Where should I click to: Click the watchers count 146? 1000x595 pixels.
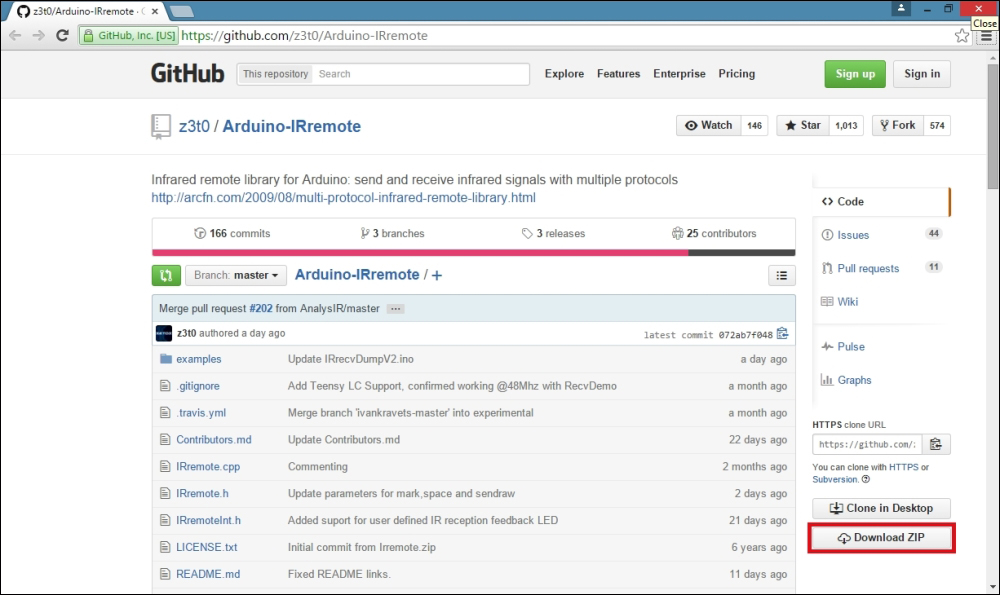click(754, 126)
